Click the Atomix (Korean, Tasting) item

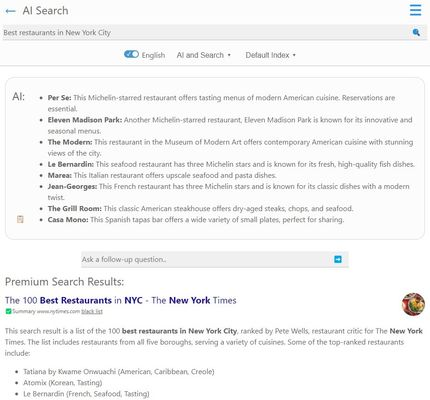(63, 383)
